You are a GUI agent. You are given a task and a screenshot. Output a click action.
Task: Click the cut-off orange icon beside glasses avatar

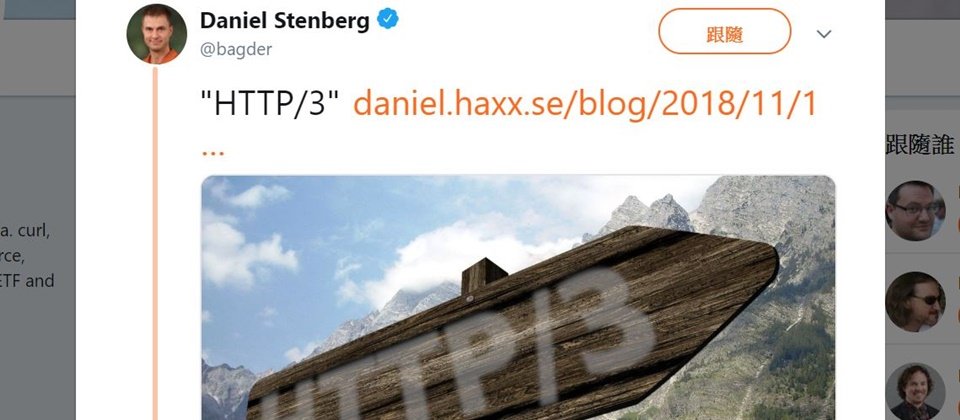point(957,211)
